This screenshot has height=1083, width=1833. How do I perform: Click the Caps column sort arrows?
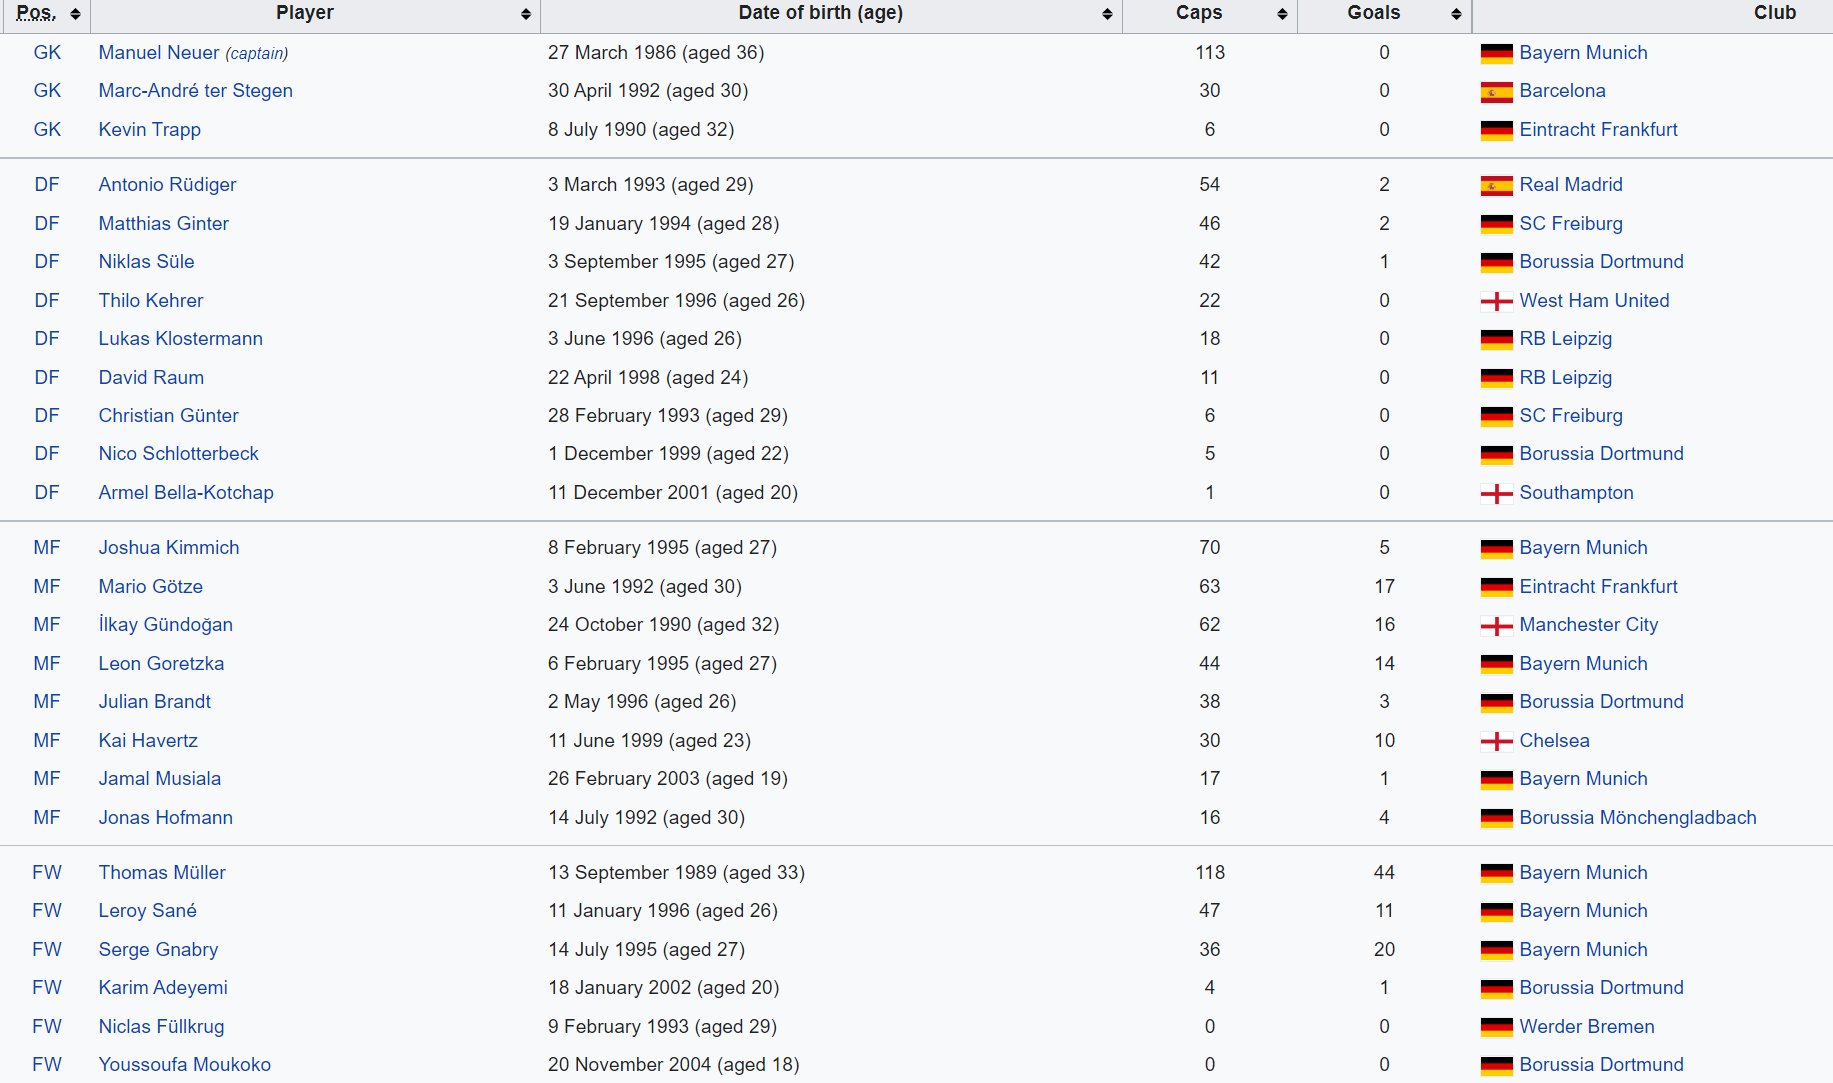pos(1282,14)
